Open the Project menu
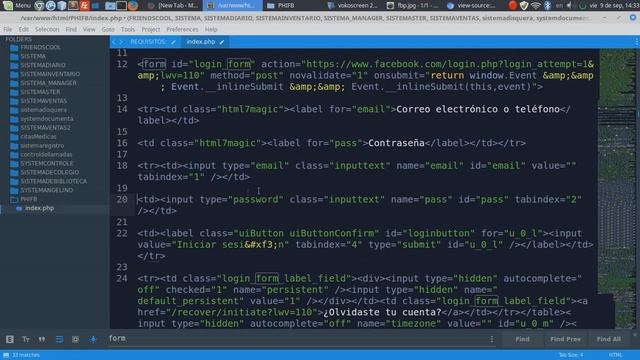 tap(151, 29)
